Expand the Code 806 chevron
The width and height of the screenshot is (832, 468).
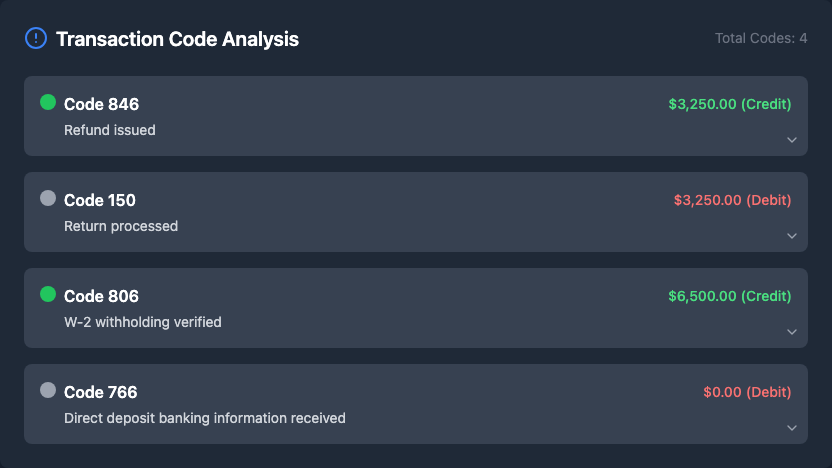pyautogui.click(x=791, y=332)
